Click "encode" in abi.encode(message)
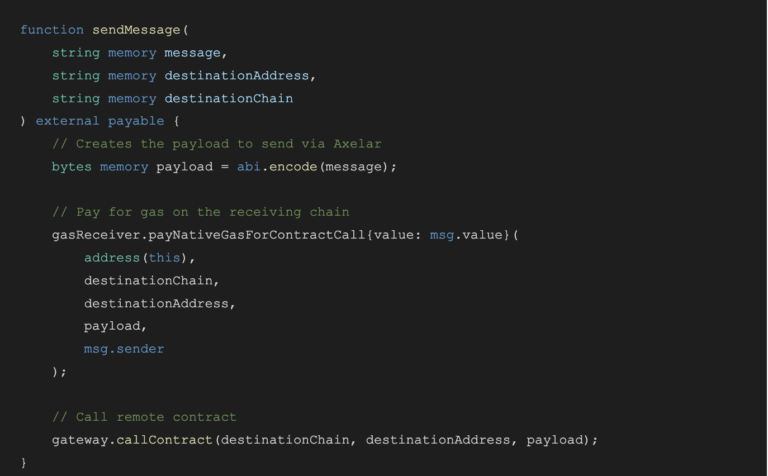Viewport: 768px width, 476px height. coord(293,167)
